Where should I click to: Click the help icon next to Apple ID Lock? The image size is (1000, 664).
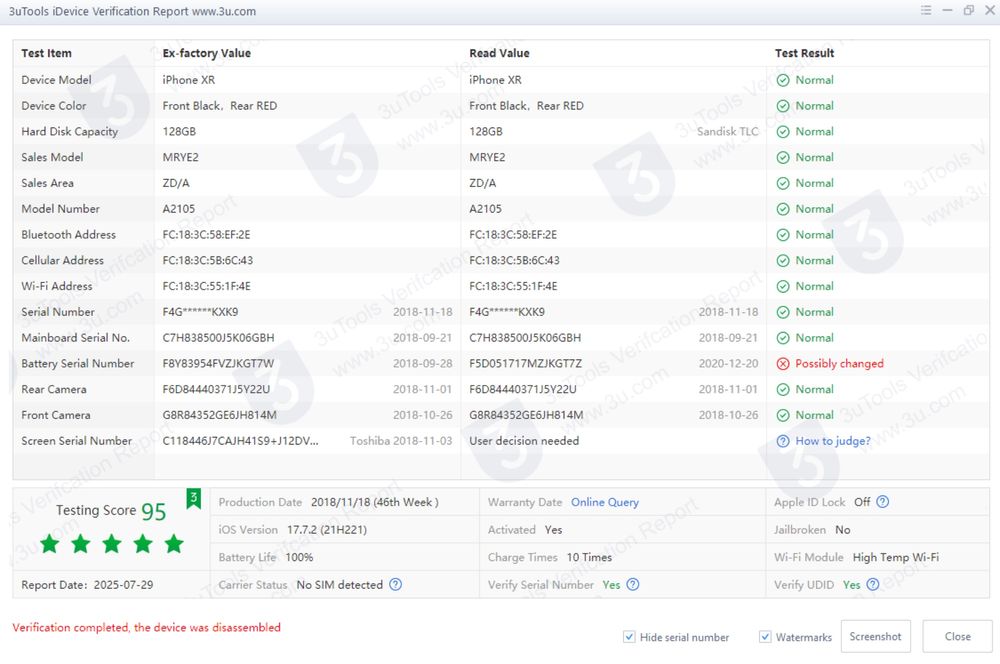(x=883, y=502)
